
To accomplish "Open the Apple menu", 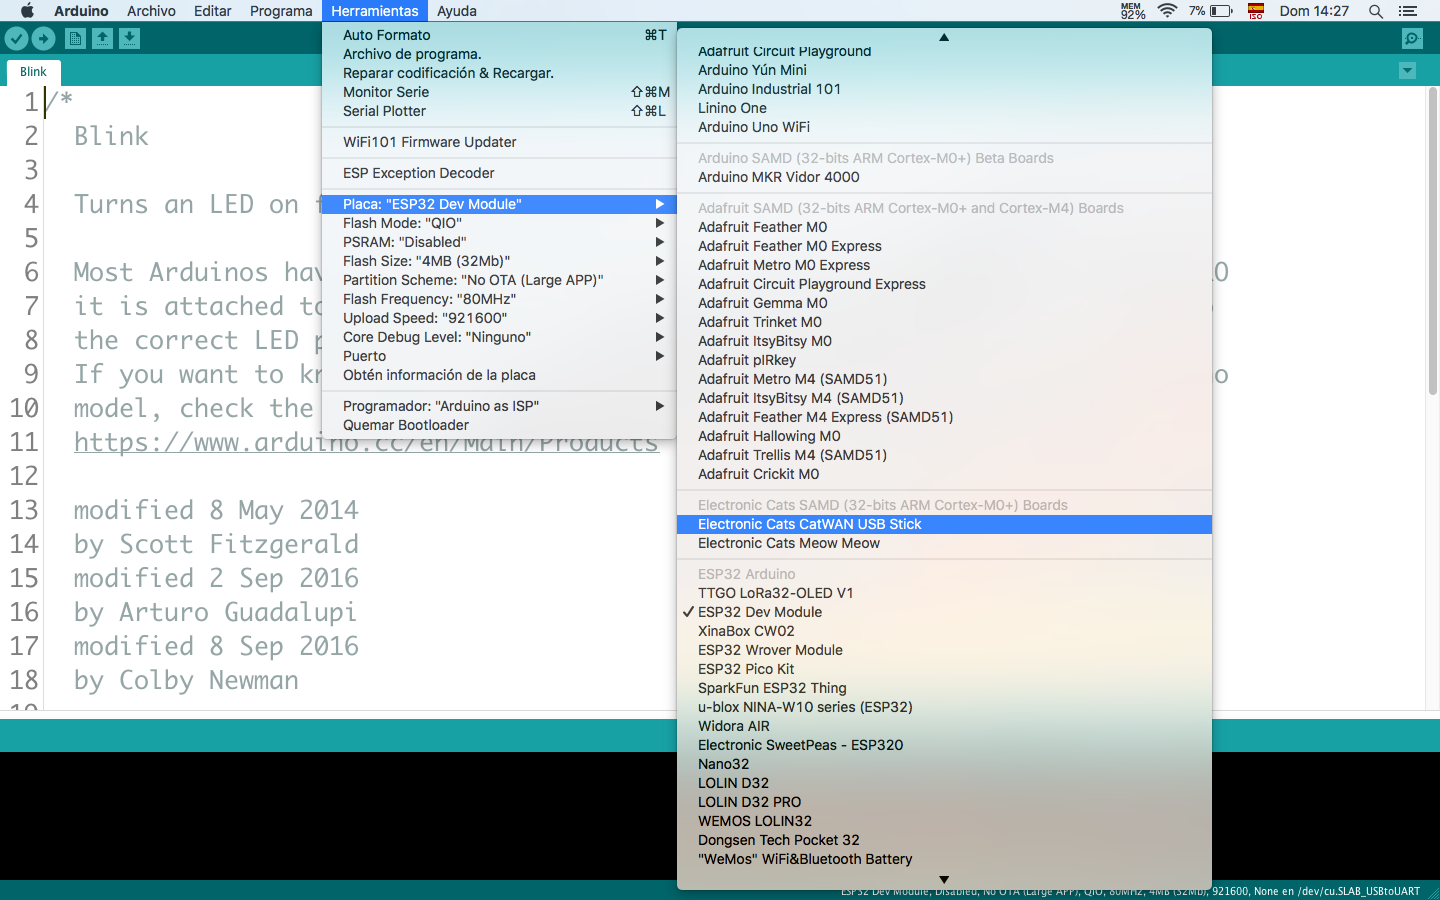I will [x=27, y=11].
